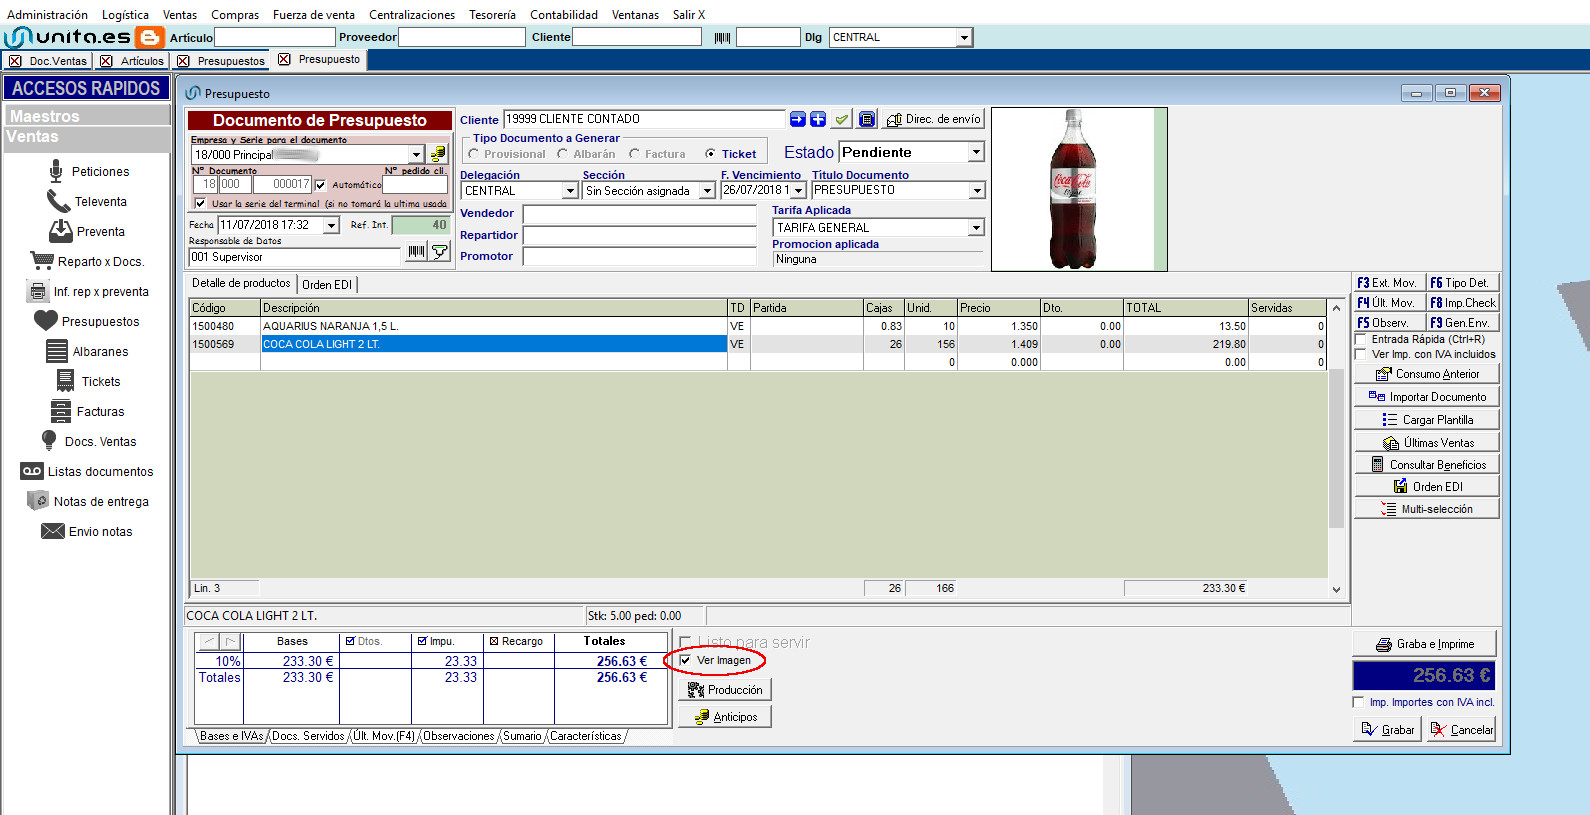This screenshot has height=815, width=1590.
Task: Click in the Vendedor input field
Action: tap(640, 214)
